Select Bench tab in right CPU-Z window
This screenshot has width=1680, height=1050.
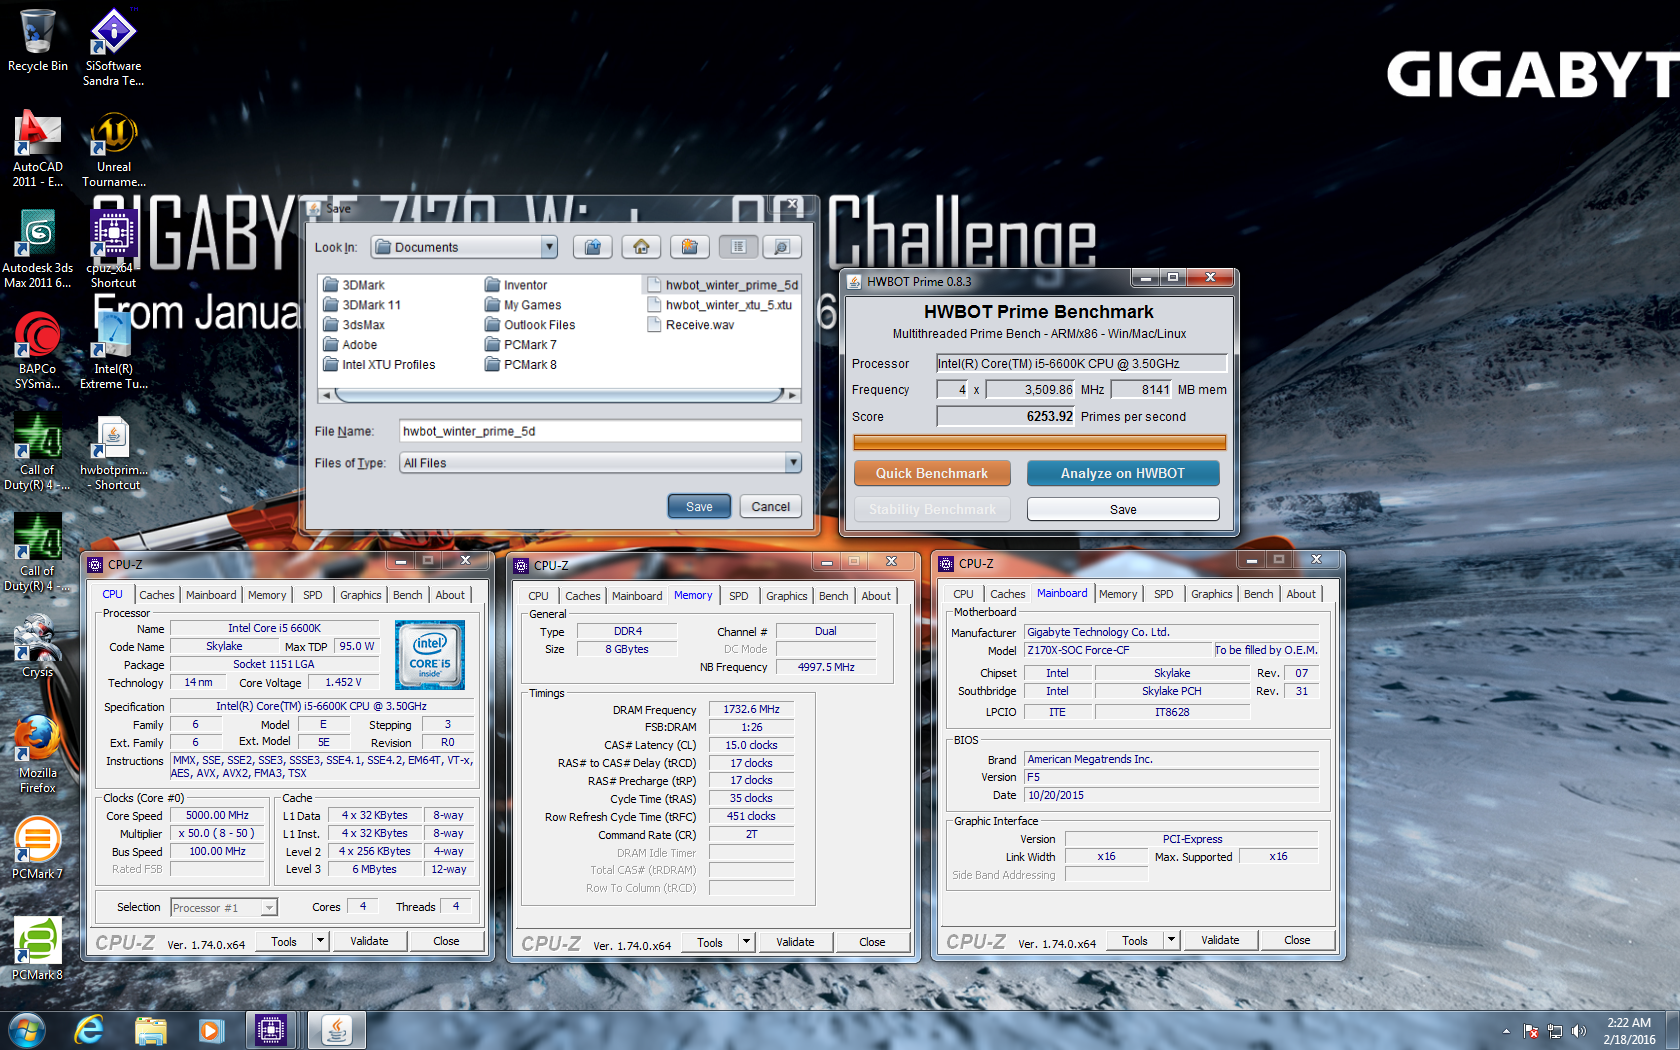pos(1259,594)
